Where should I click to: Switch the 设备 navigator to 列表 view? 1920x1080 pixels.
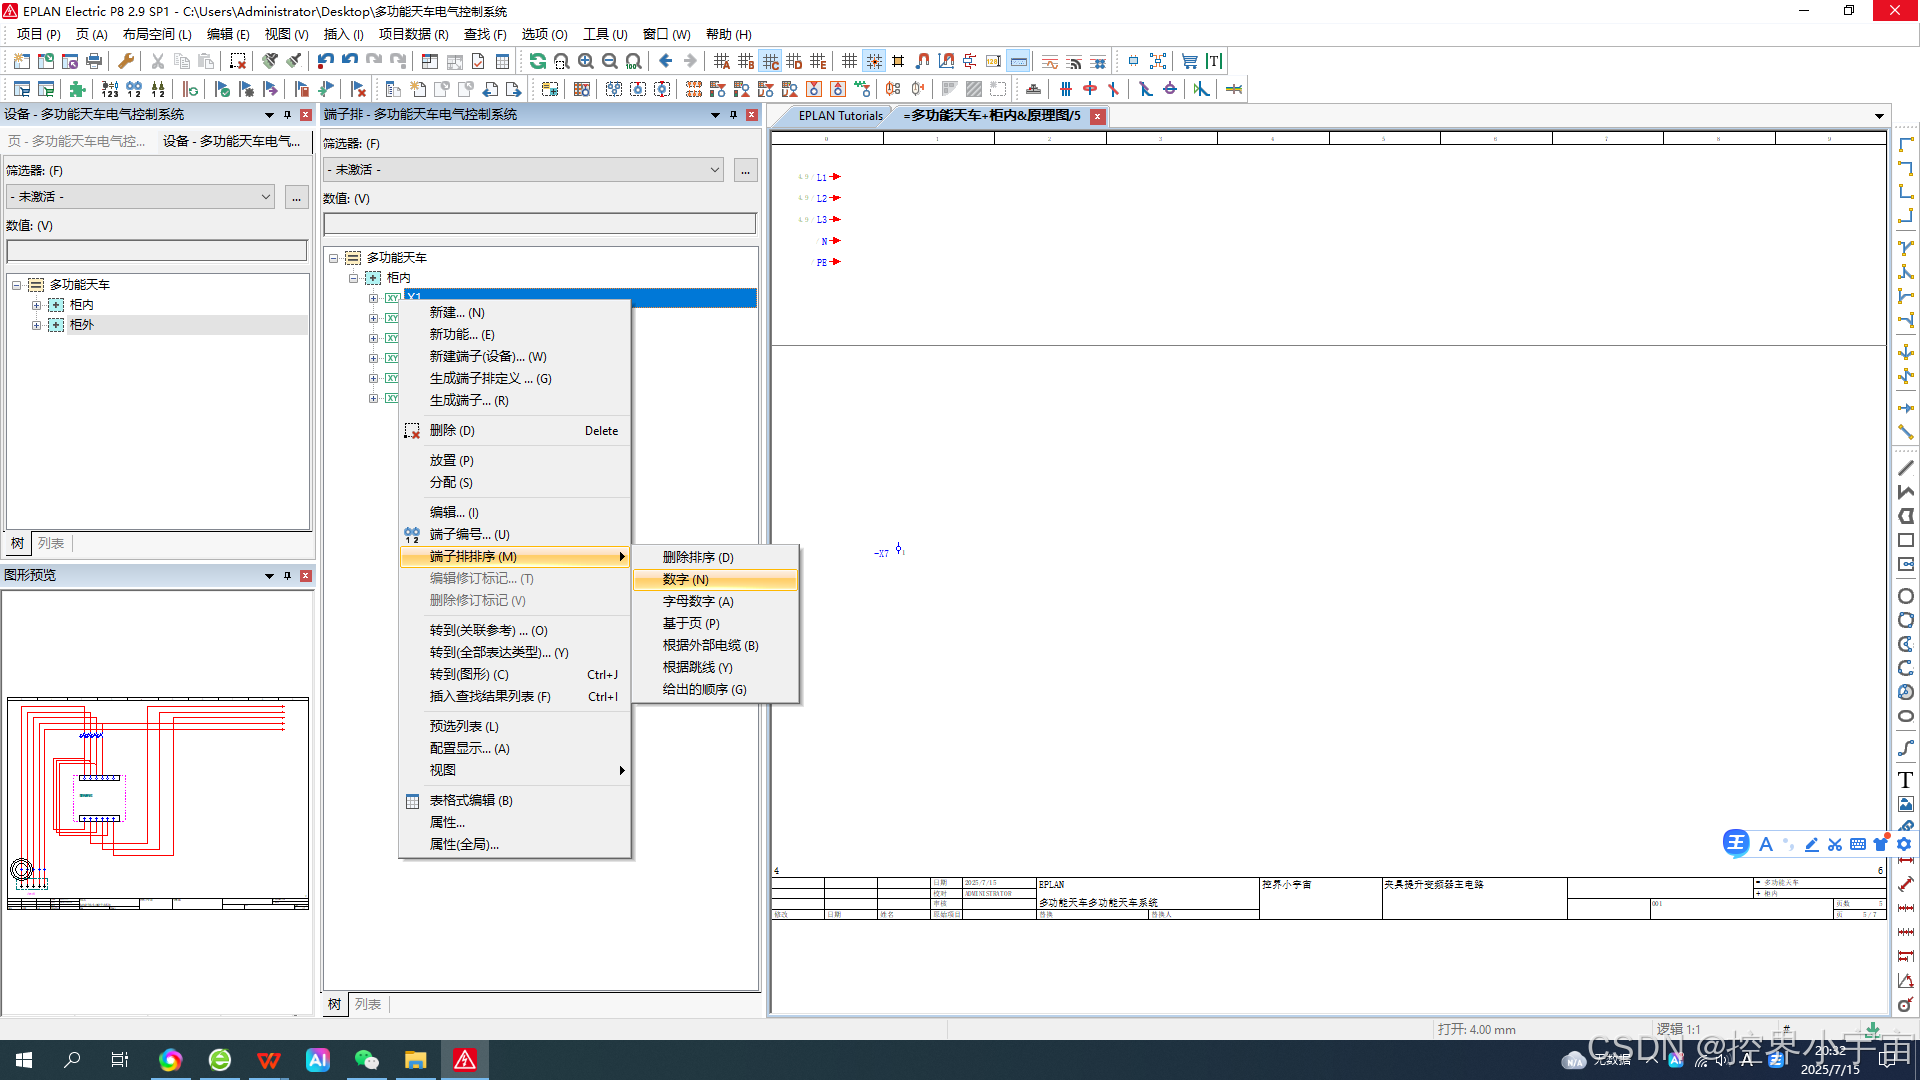(x=51, y=543)
